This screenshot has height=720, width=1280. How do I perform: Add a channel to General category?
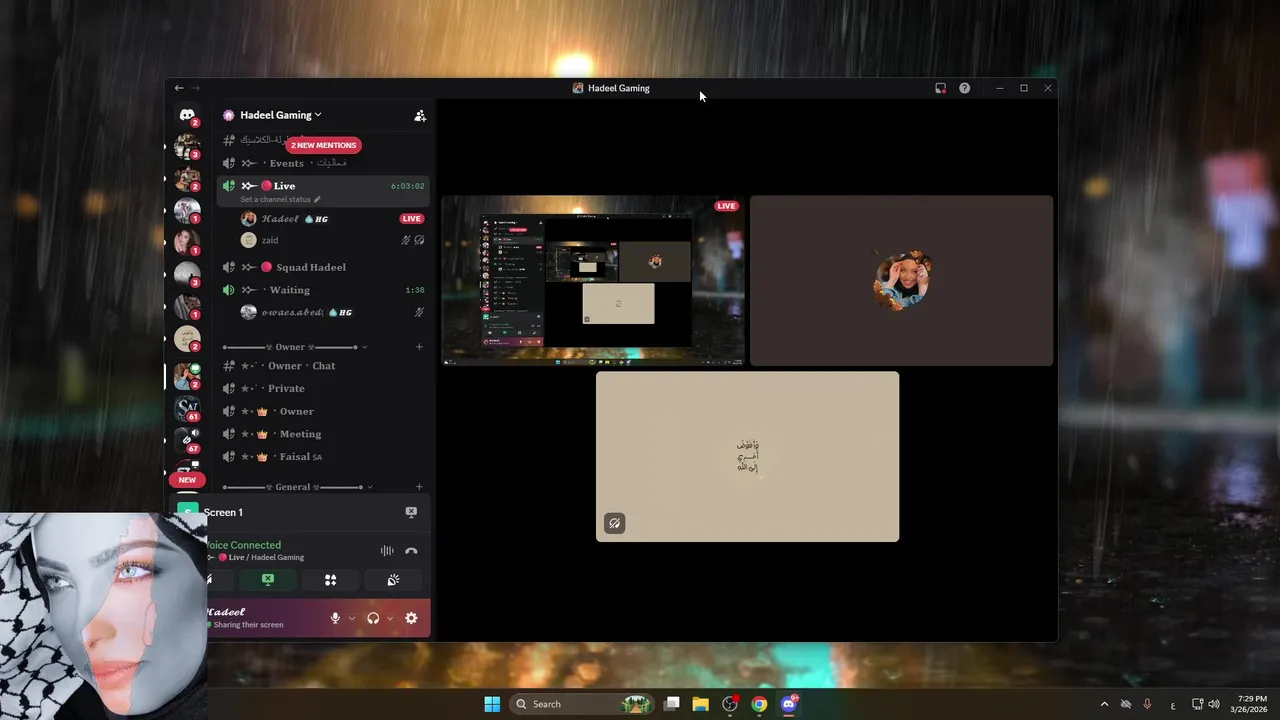click(x=419, y=487)
